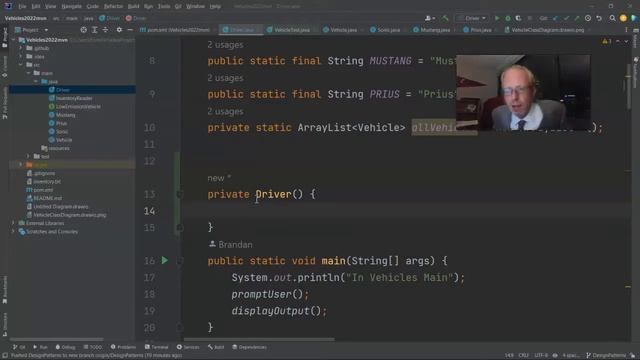This screenshot has height=360, width=640.
Task: Click editor vertical scrollbar
Action: pyautogui.click(x=628, y=86)
